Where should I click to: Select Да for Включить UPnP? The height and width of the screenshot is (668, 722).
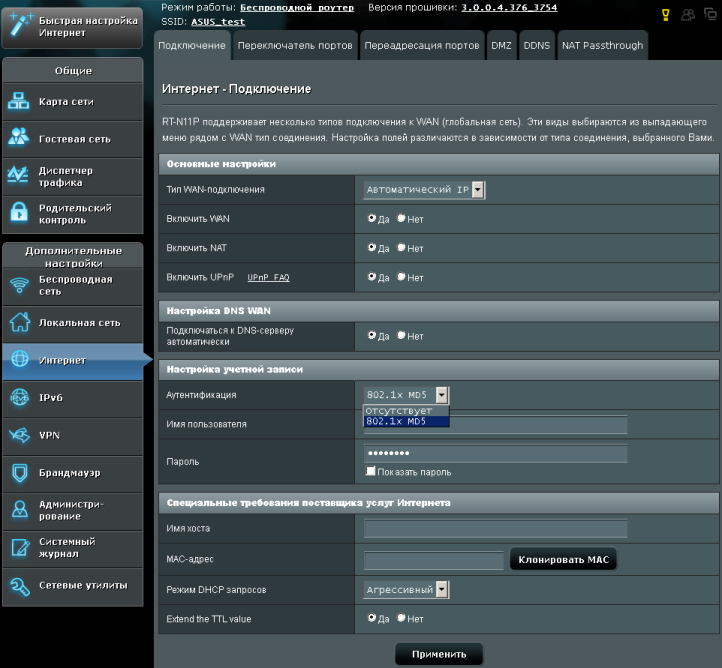coord(372,277)
